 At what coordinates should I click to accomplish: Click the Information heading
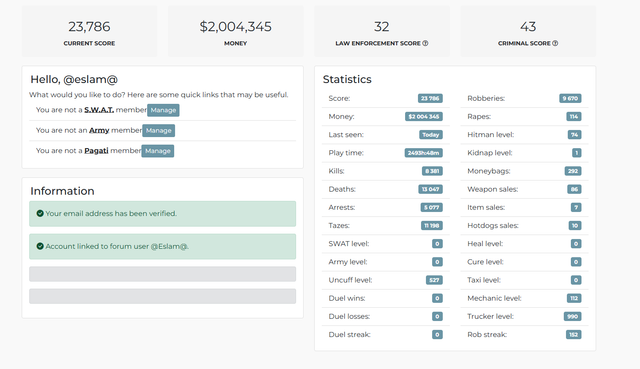click(x=62, y=191)
